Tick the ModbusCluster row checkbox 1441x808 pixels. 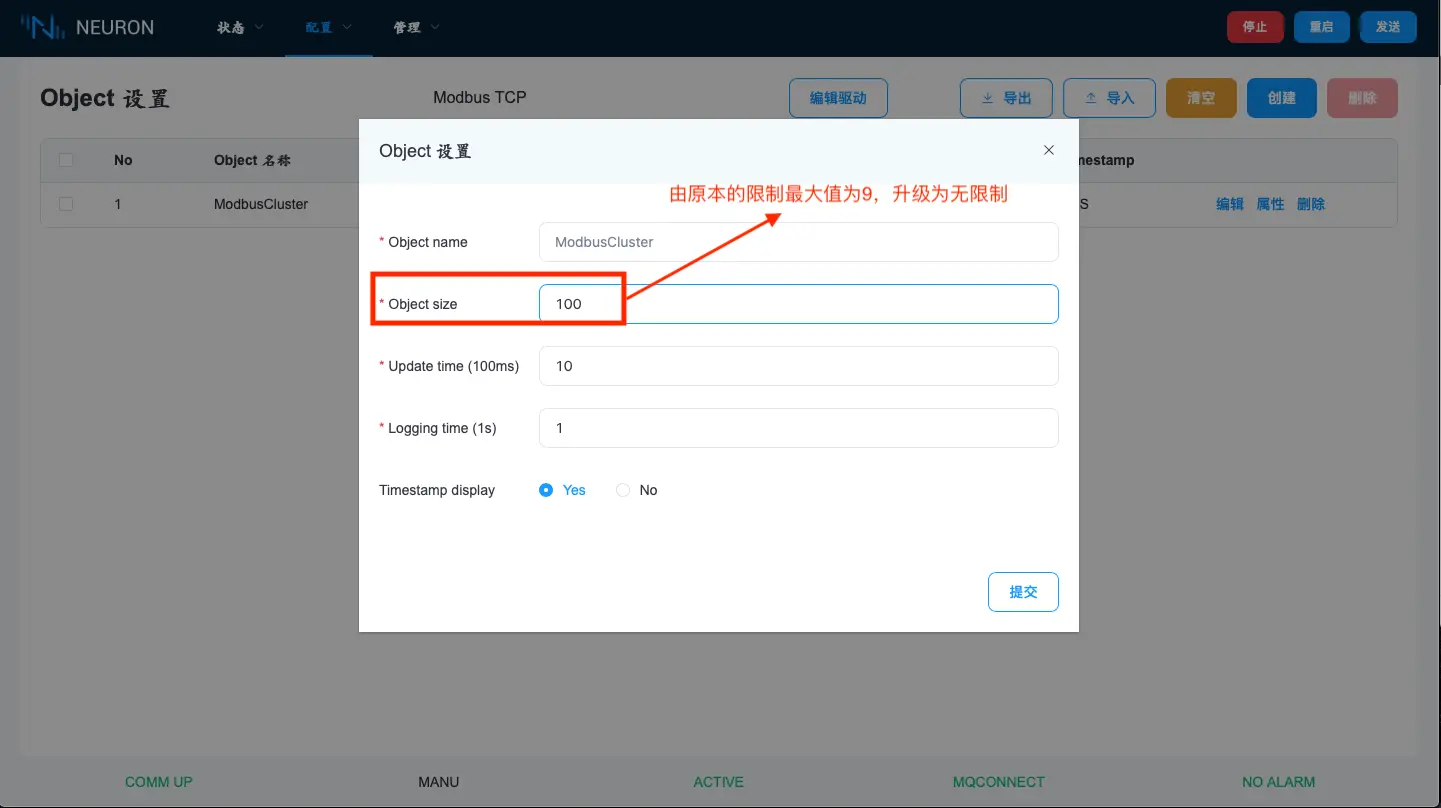pyautogui.click(x=66, y=204)
